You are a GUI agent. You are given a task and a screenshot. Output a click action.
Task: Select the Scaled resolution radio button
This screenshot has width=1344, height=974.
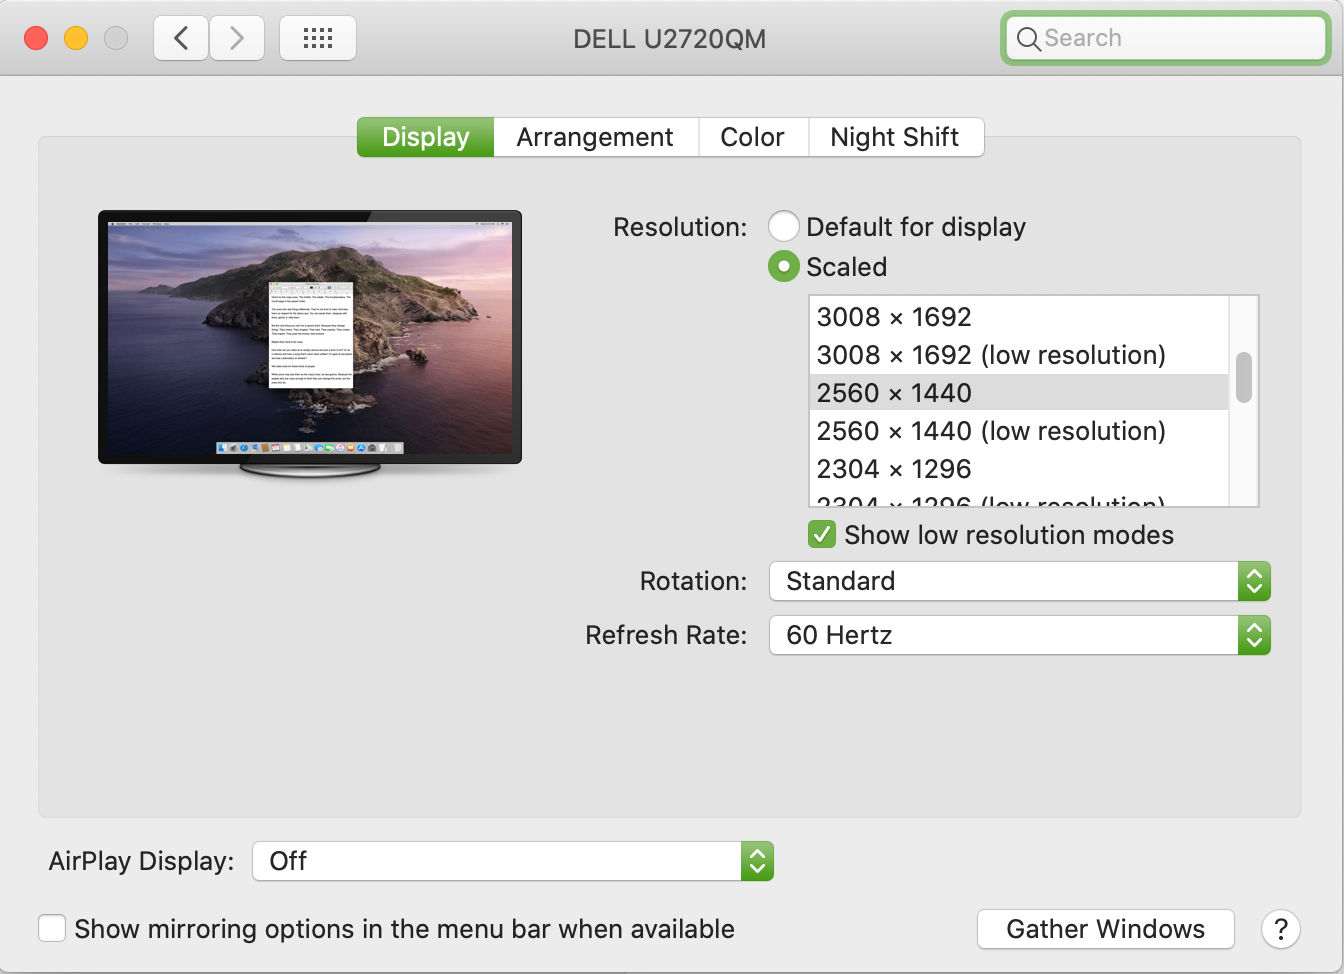[784, 266]
